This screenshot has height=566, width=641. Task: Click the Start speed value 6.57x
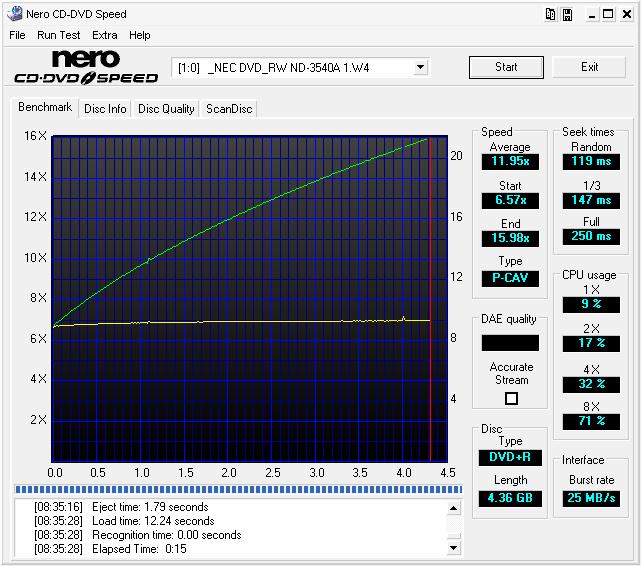(510, 200)
